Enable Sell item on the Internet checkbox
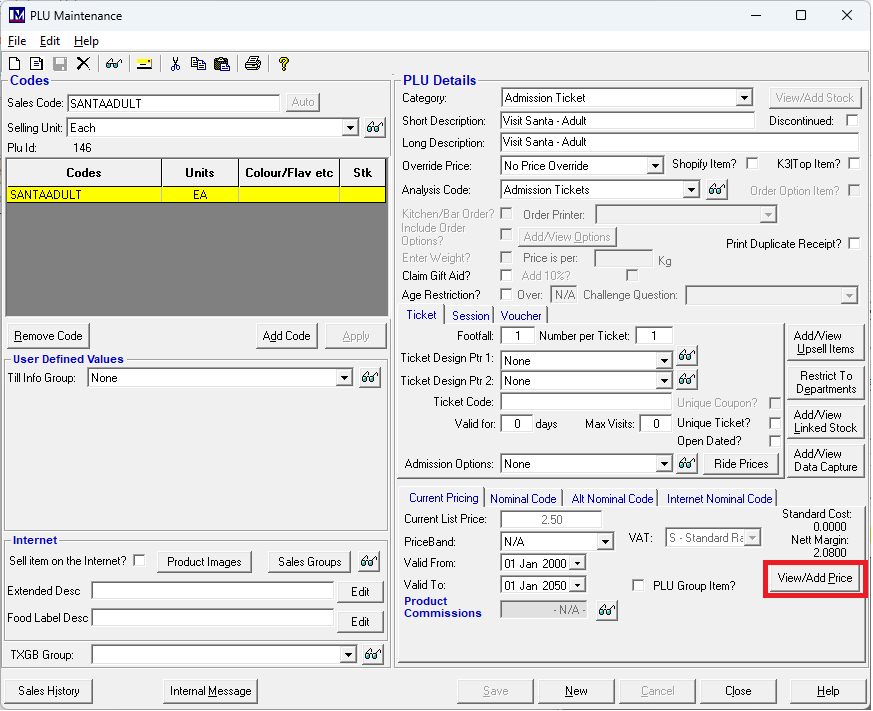This screenshot has height=711, width=873. point(139,560)
